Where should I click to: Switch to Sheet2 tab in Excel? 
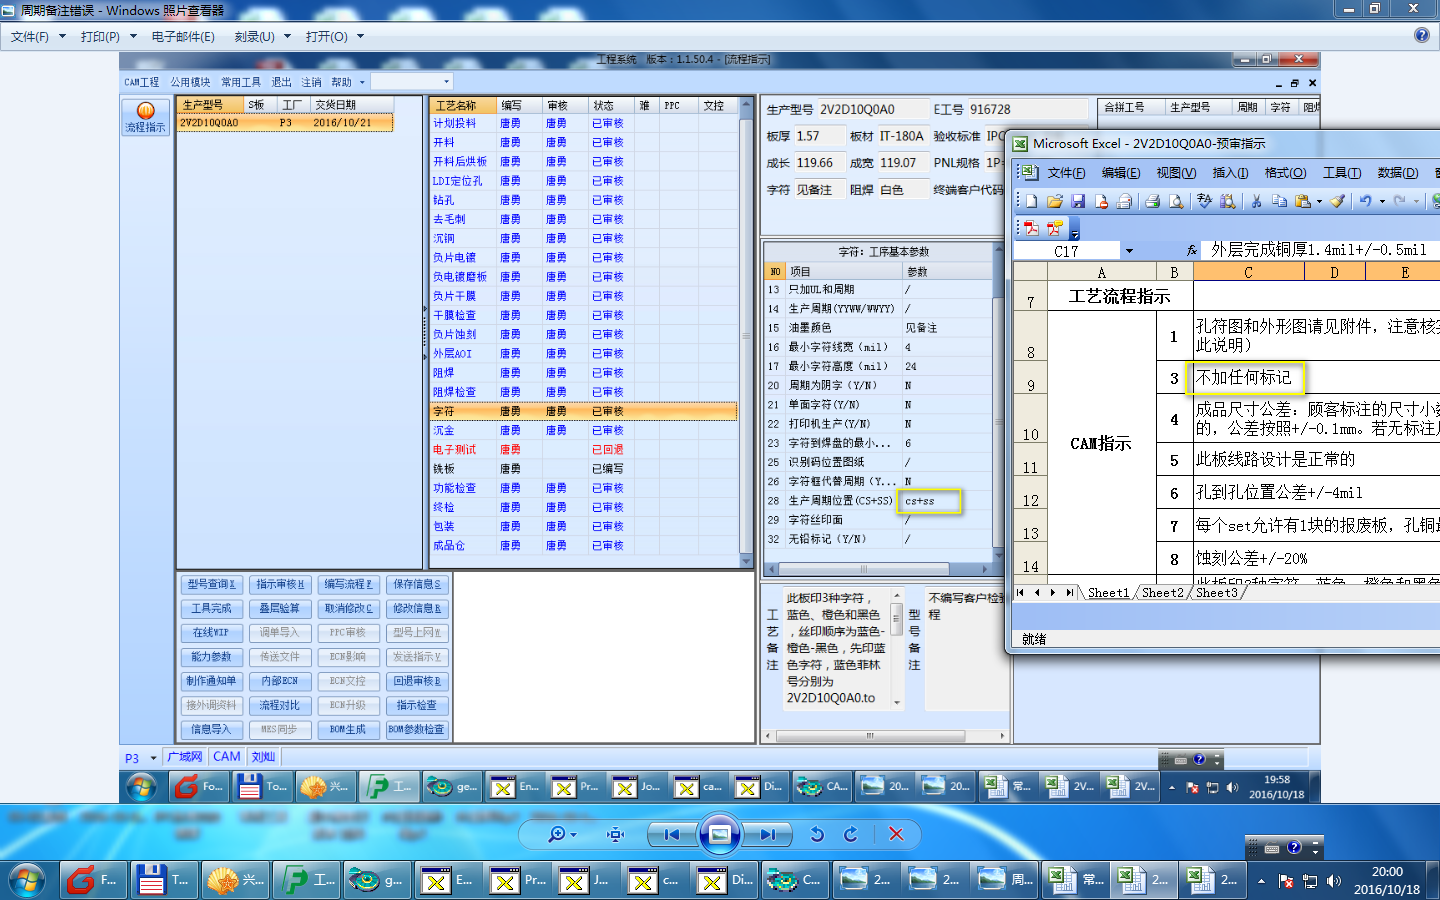click(x=1162, y=593)
